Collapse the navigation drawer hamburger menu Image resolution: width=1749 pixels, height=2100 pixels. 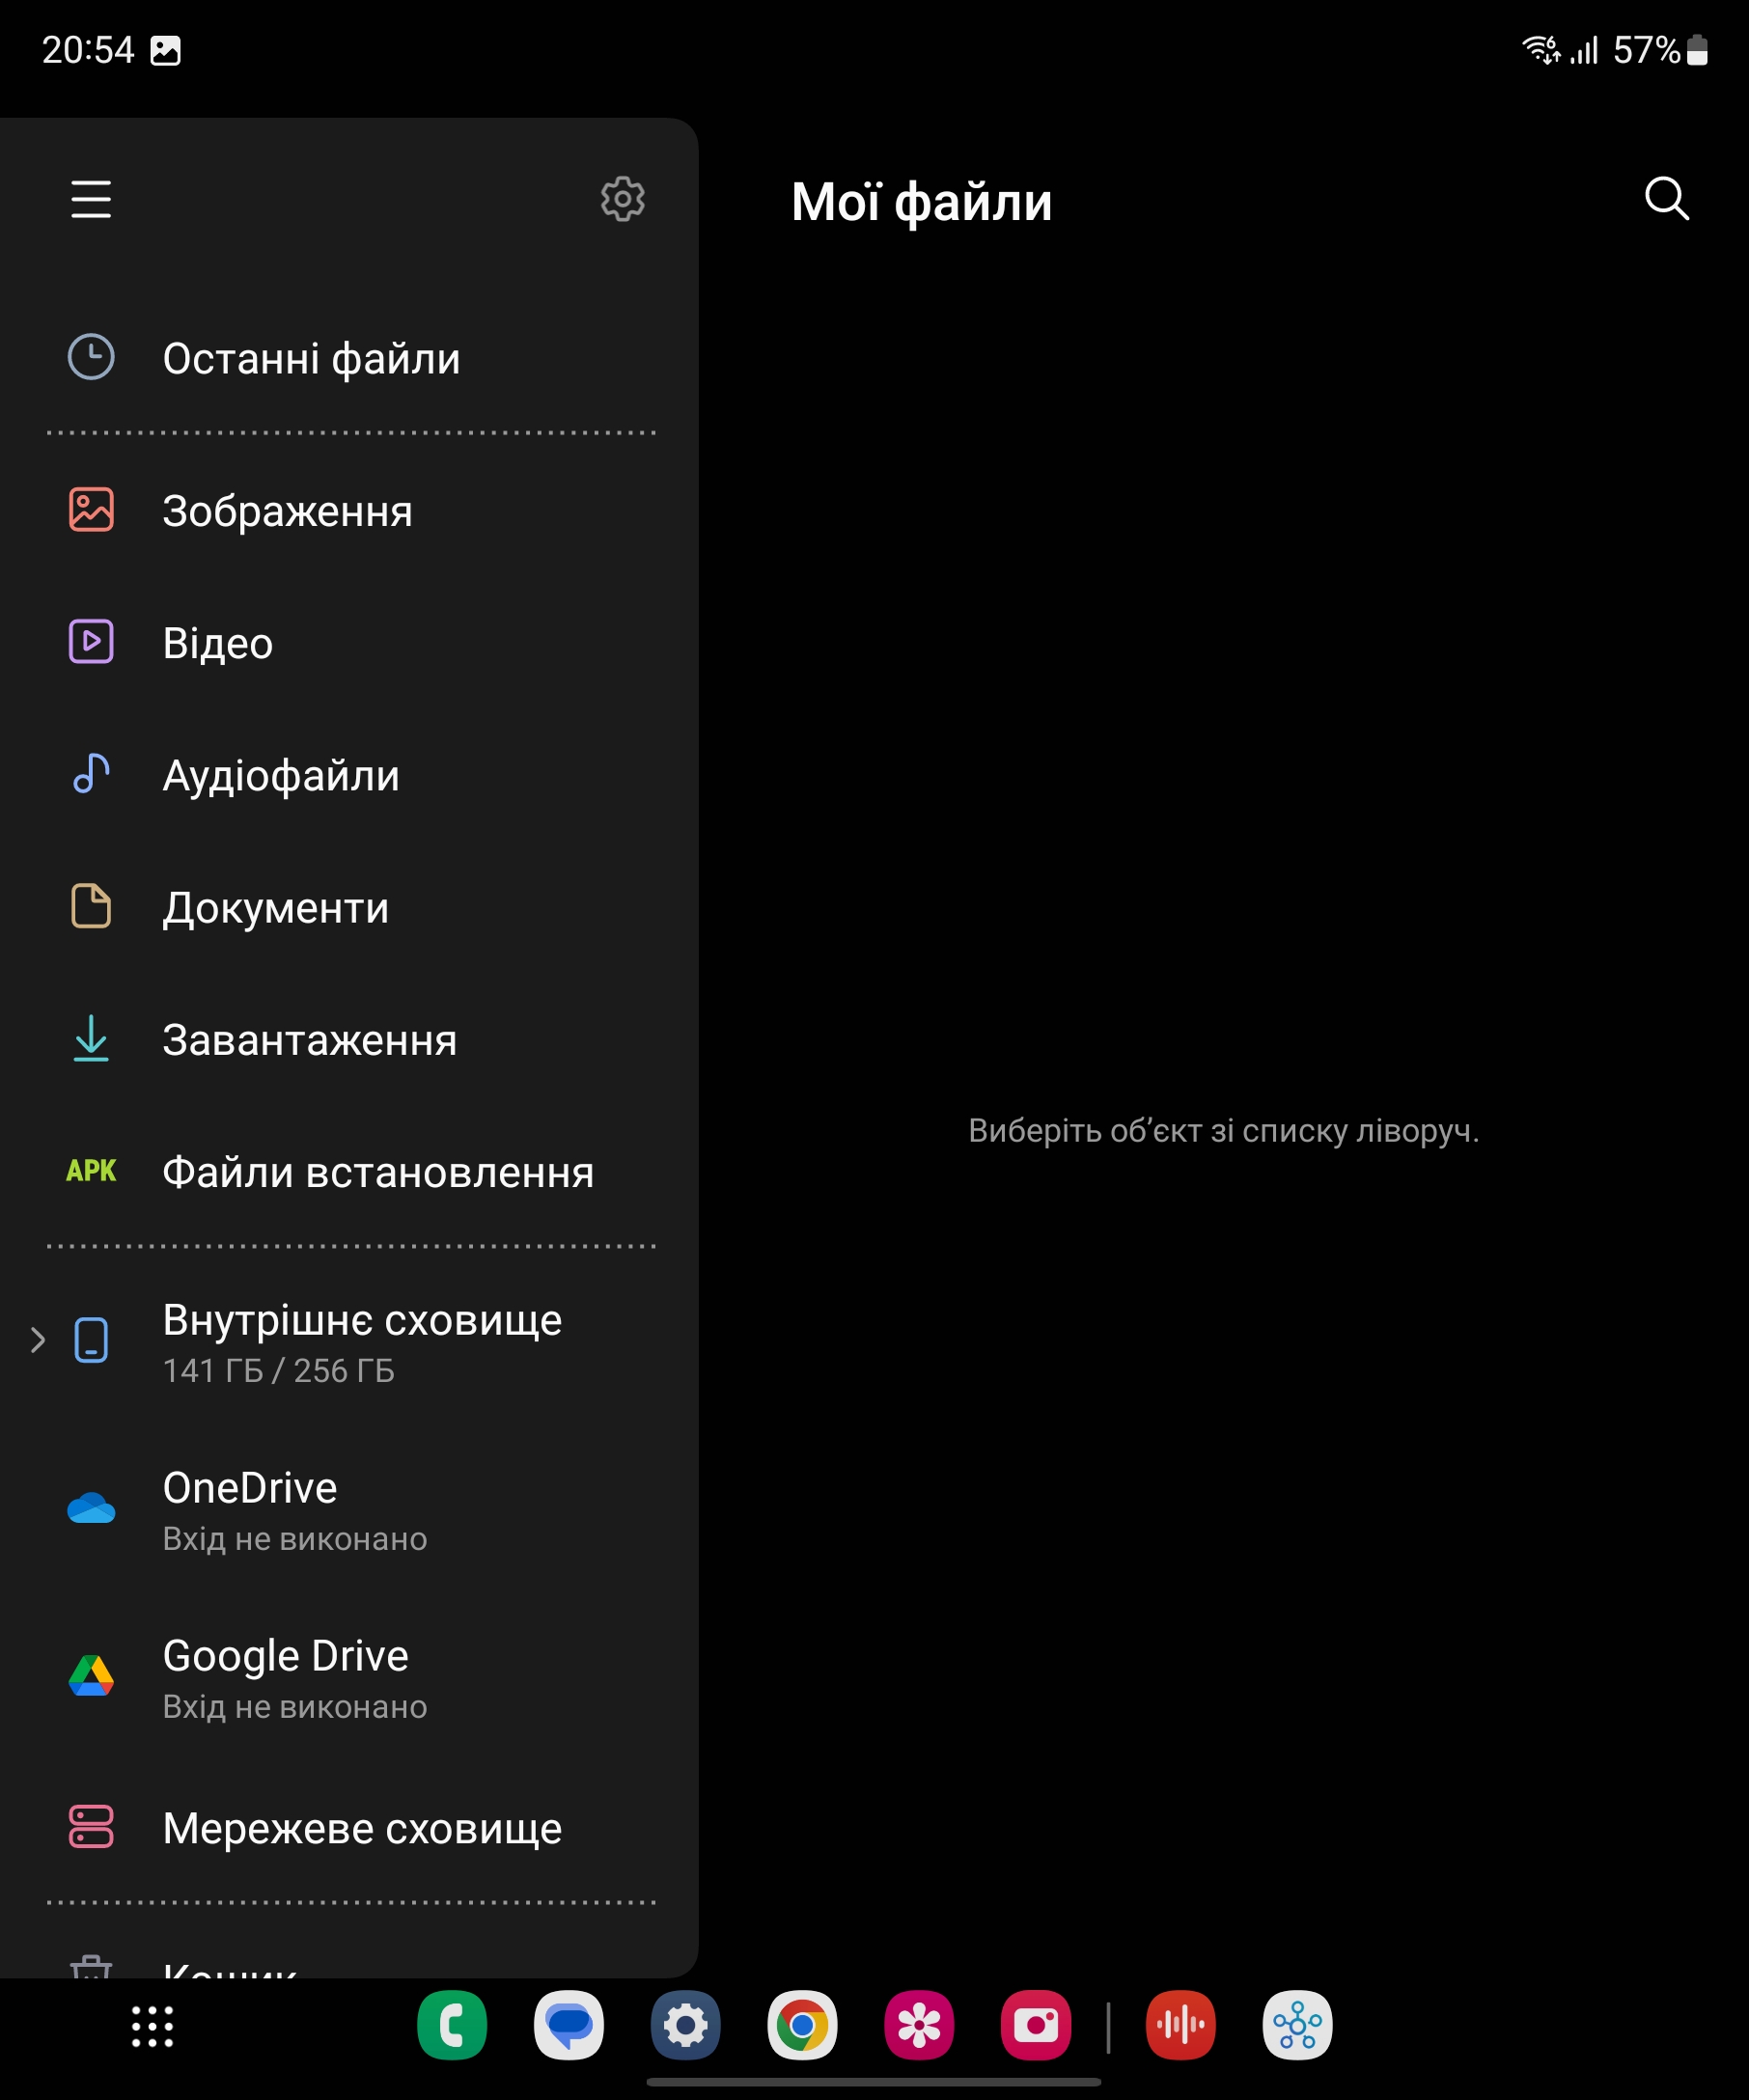(91, 199)
